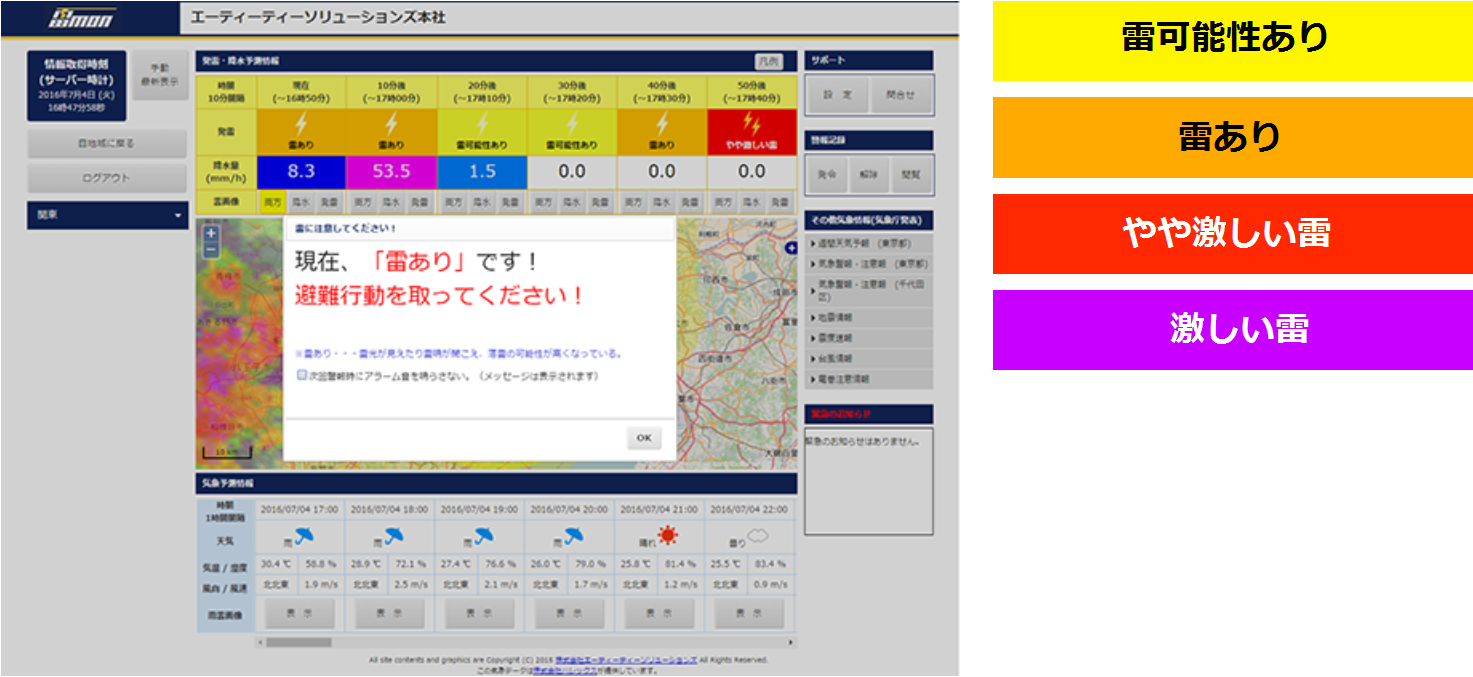1473x677 pixels.
Task: Toggle 発雷 cloud image for 現在 column
Action: point(330,202)
